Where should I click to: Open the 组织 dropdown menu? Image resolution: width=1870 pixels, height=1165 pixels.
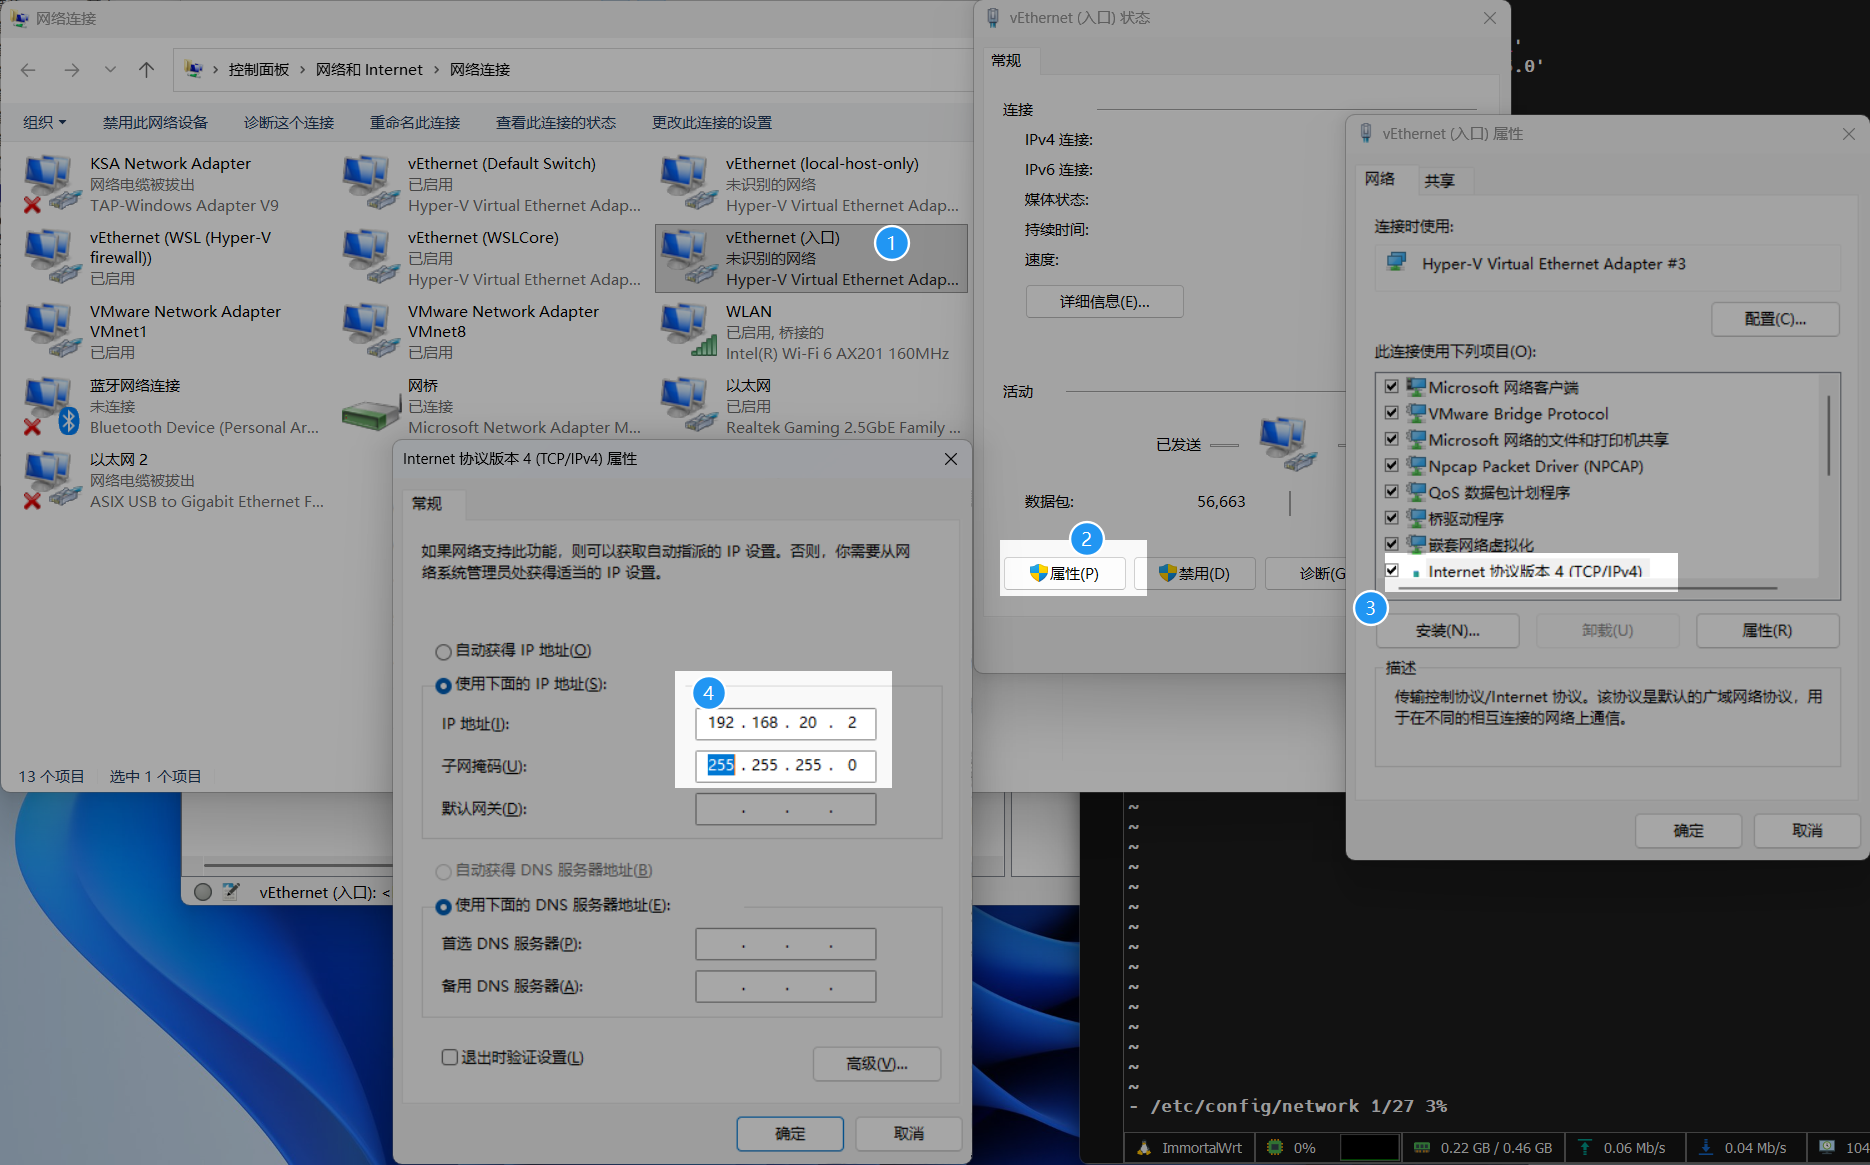42,121
